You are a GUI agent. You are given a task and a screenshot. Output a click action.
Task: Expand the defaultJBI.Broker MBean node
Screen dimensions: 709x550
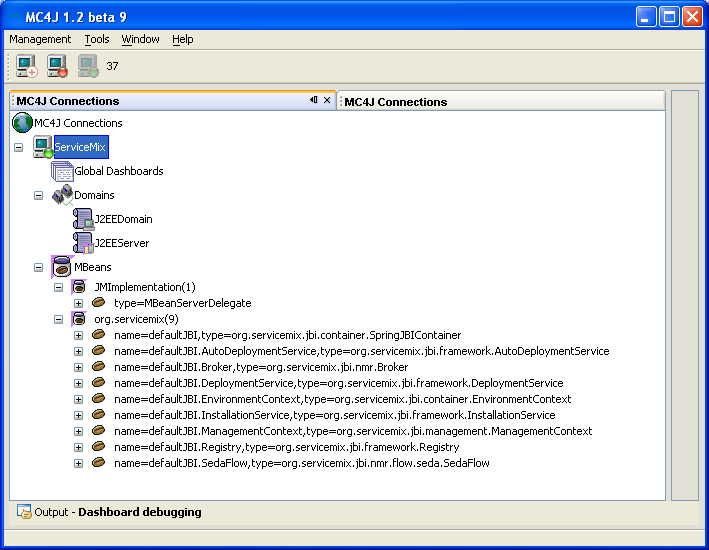(x=78, y=367)
